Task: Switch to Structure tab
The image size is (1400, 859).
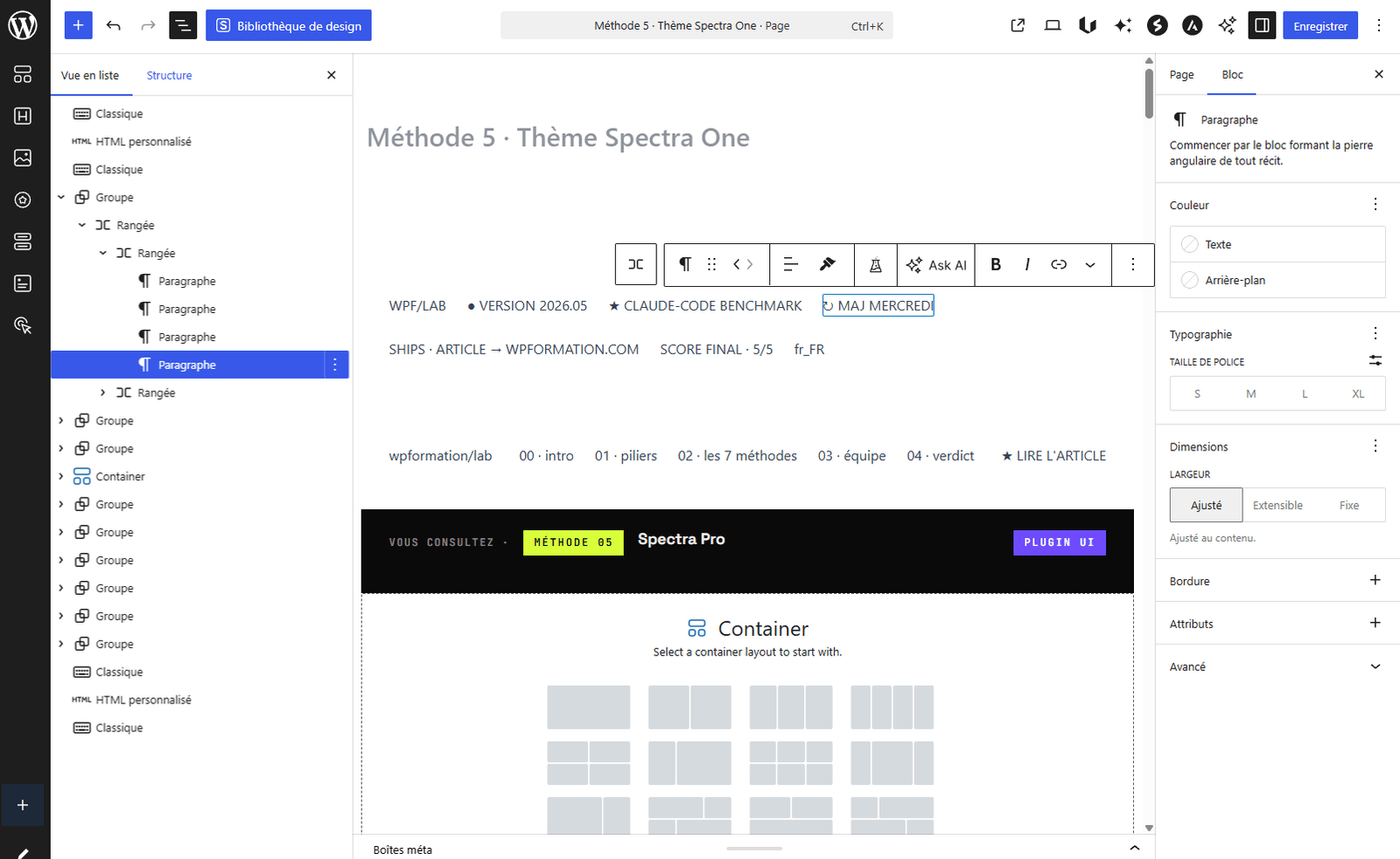Action: tap(169, 75)
